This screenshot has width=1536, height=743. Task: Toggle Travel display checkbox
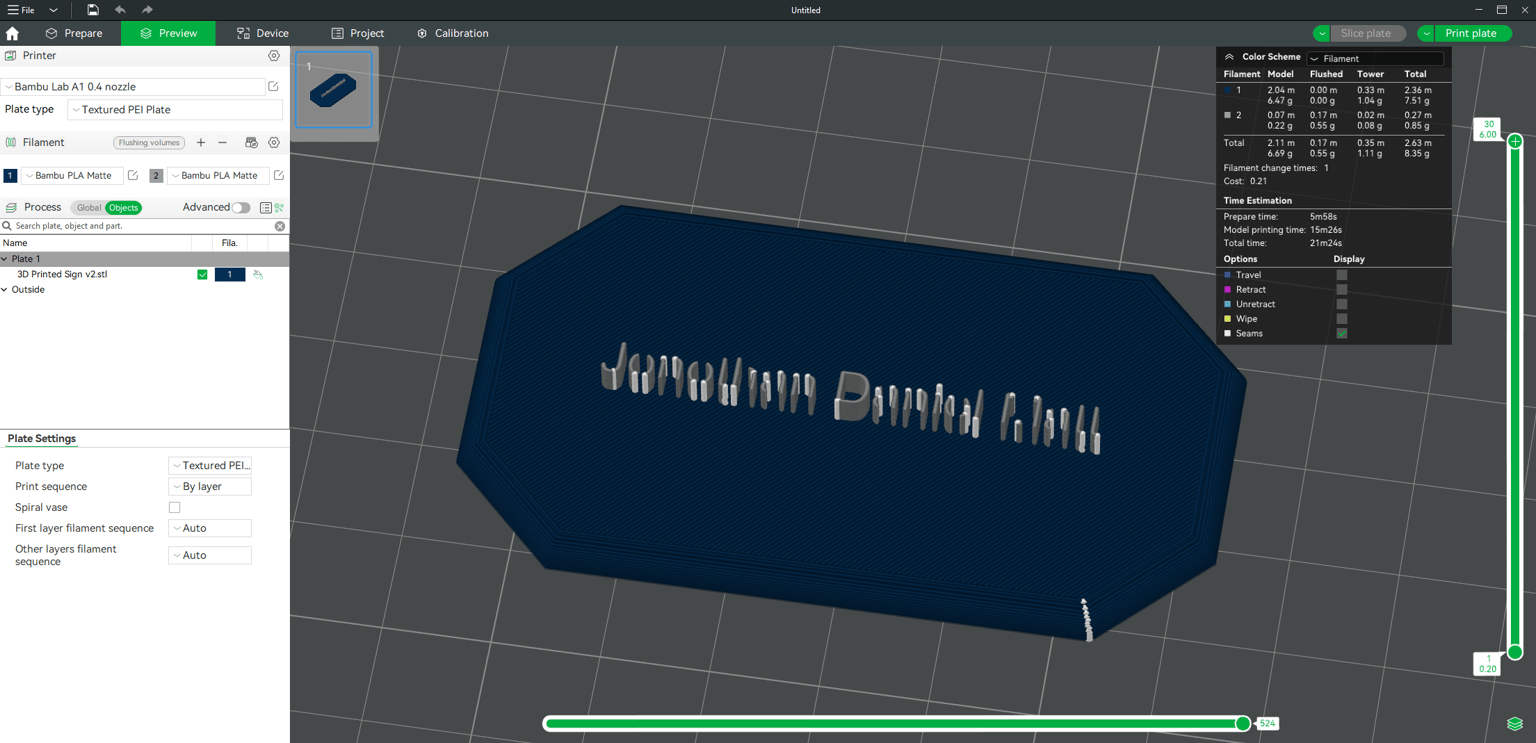[x=1342, y=275]
